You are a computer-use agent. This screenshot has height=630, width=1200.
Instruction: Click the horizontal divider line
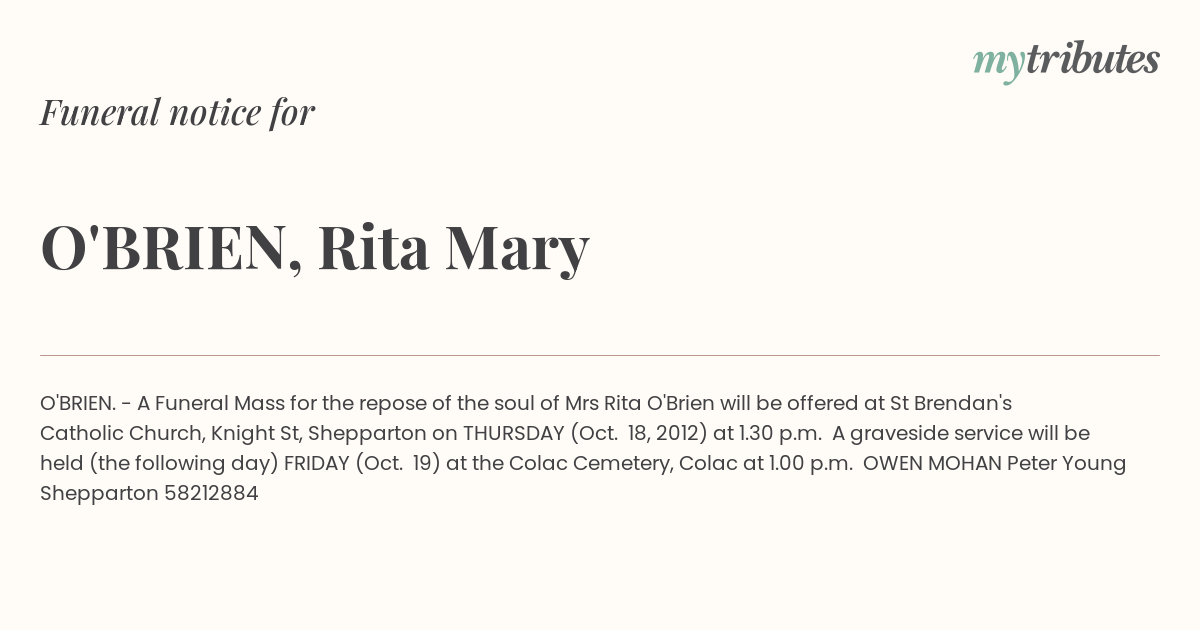tap(600, 355)
